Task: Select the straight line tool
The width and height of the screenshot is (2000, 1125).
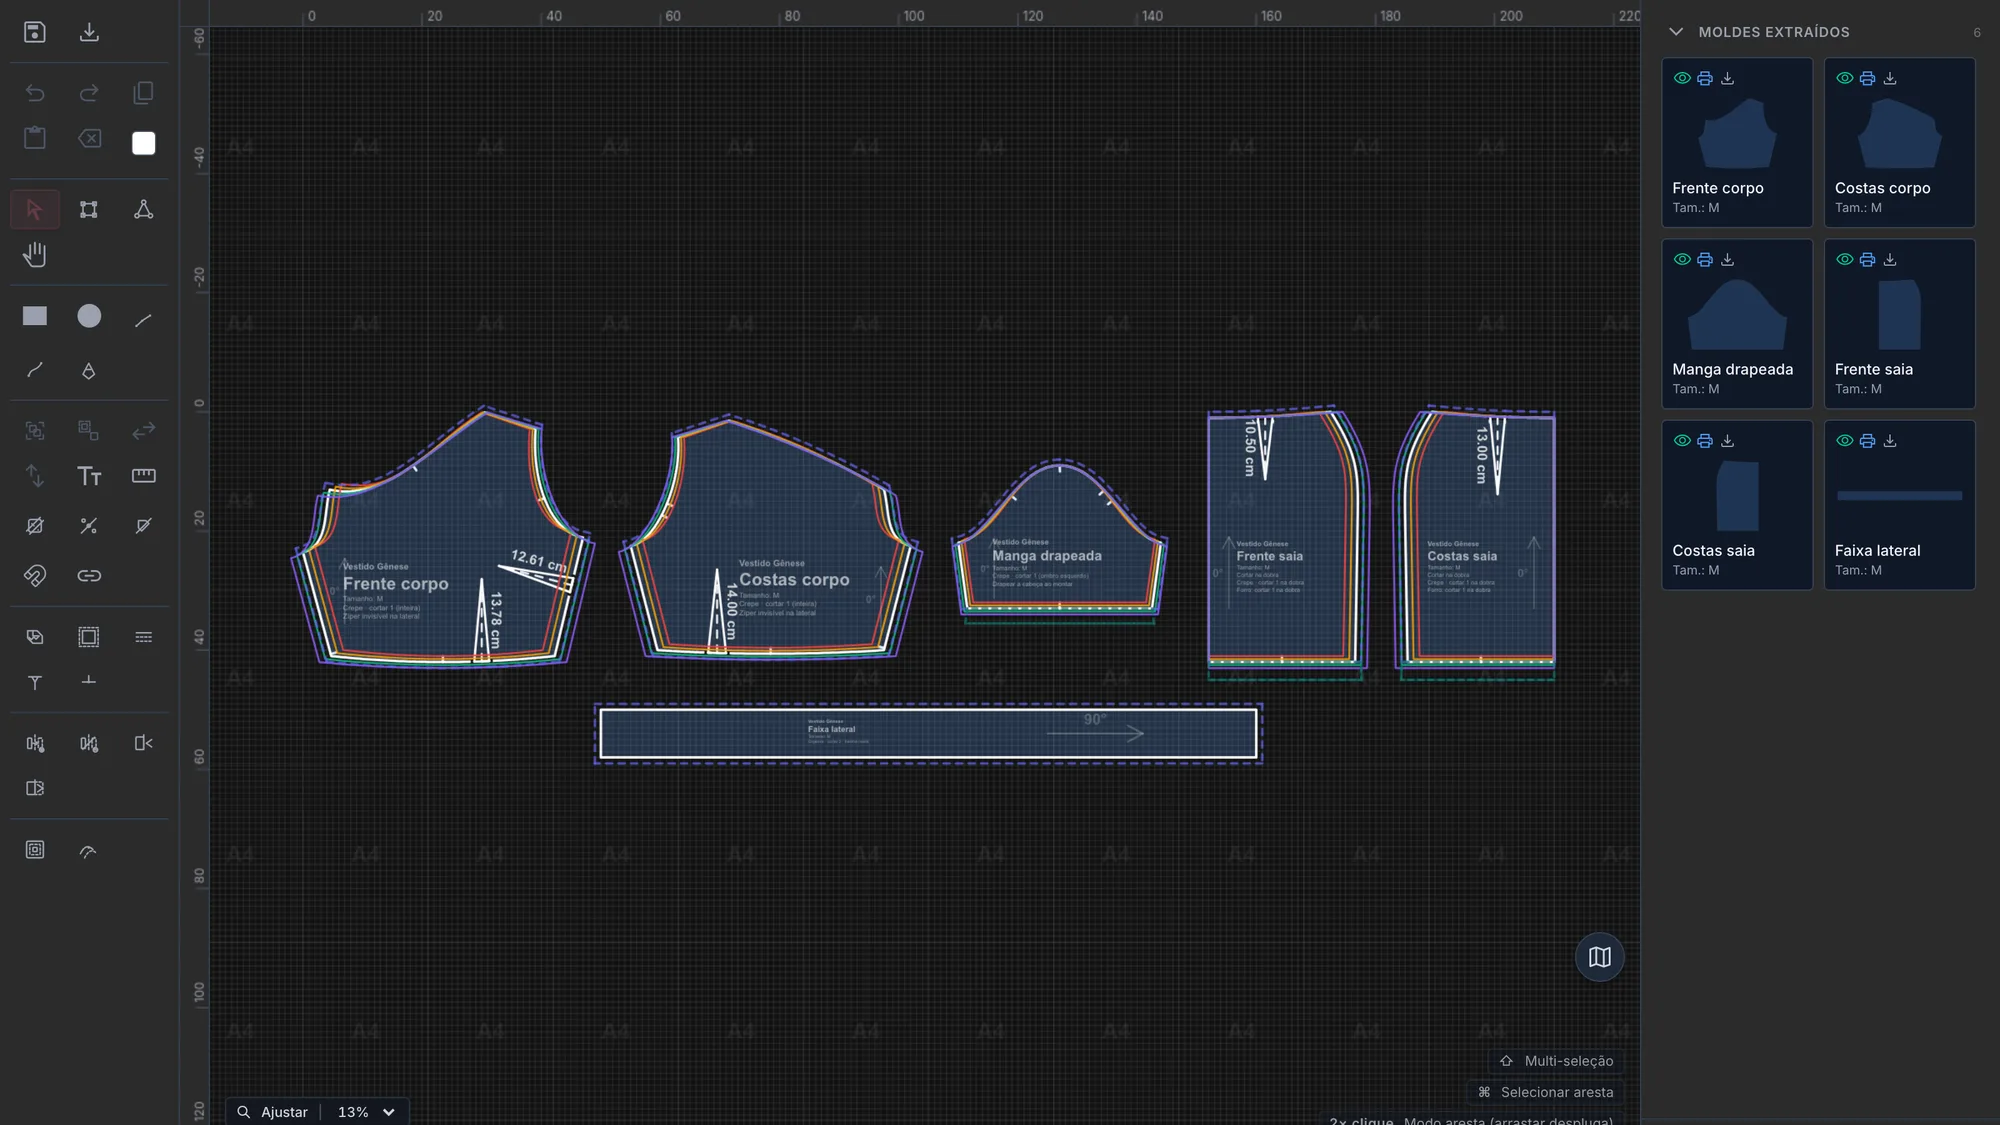Action: 144,320
